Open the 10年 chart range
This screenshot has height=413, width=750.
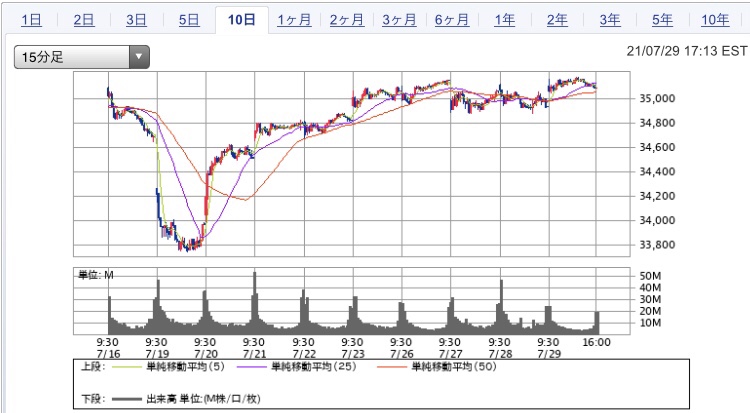pos(715,20)
